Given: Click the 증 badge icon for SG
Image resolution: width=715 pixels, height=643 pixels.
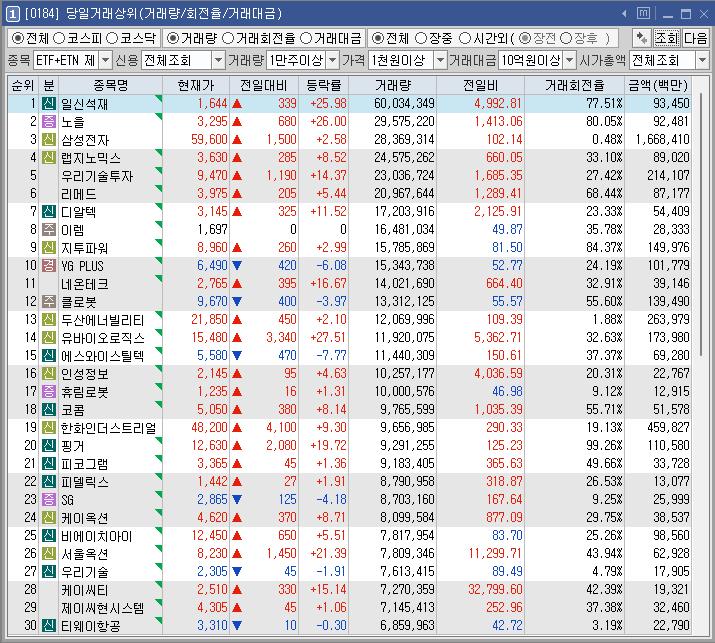Looking at the screenshot, I should [x=49, y=499].
